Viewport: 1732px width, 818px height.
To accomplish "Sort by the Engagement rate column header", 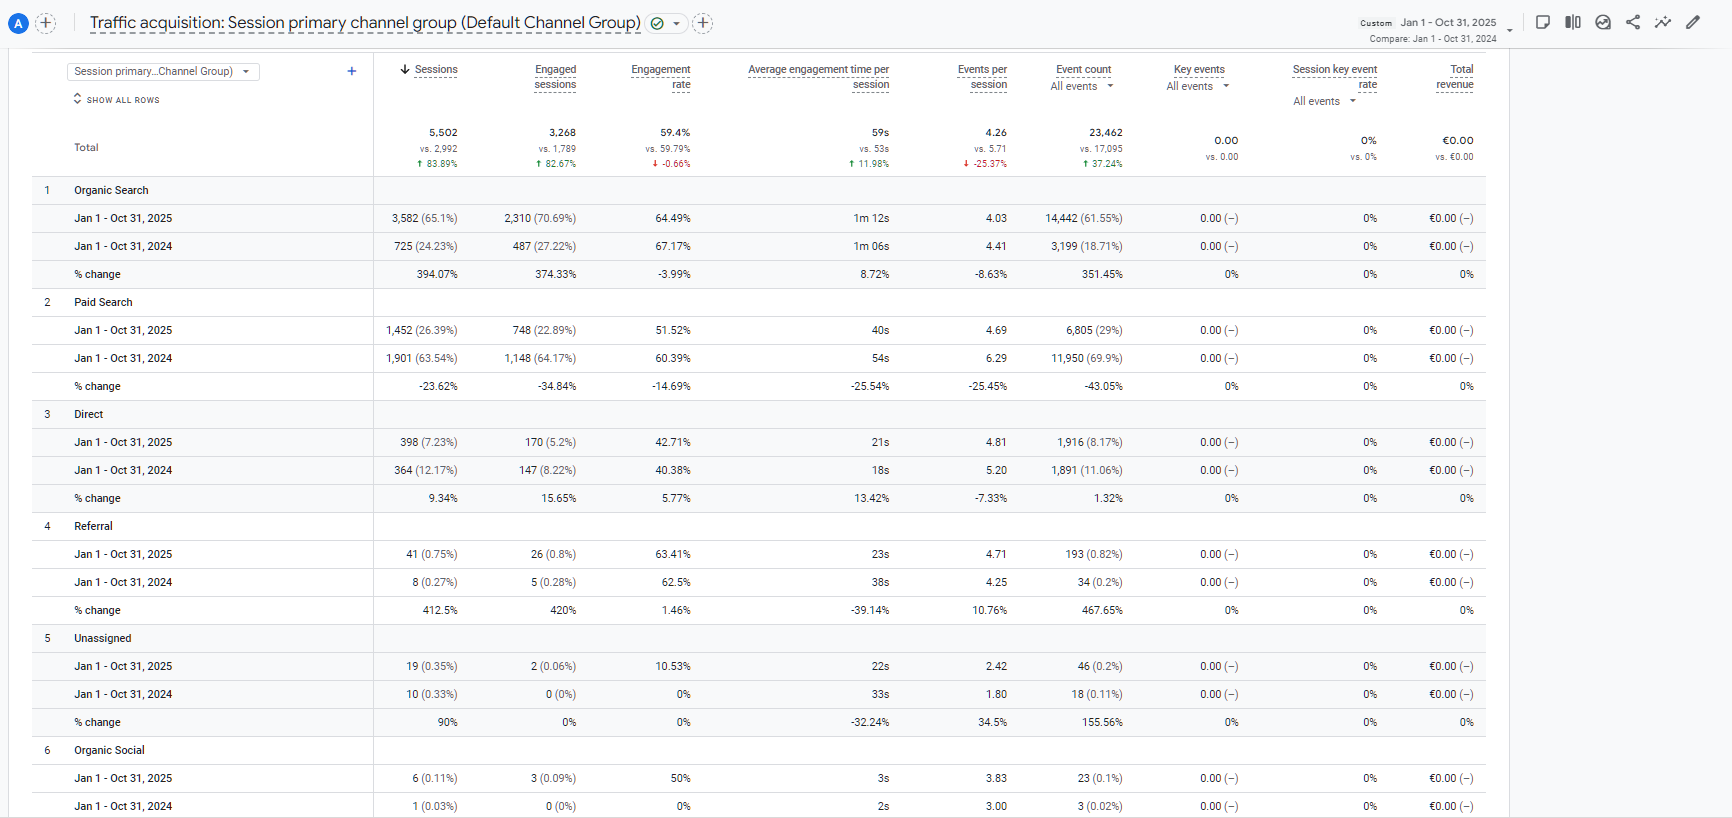I will [661, 77].
